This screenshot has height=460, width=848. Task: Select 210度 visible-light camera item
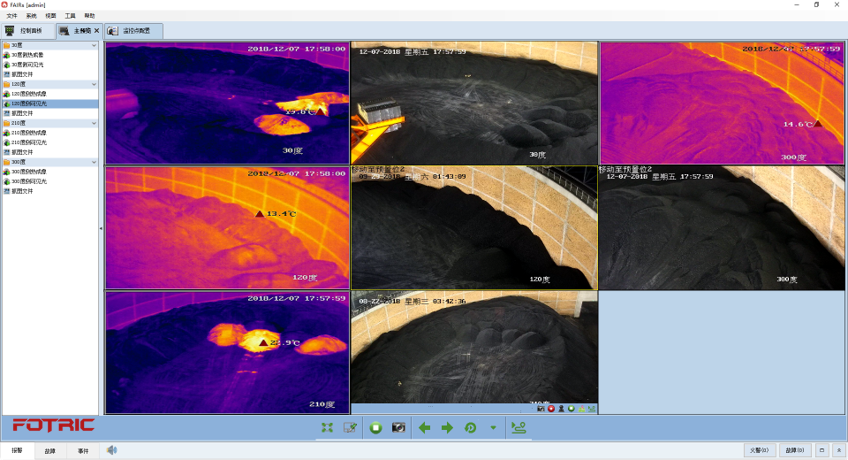[50, 143]
